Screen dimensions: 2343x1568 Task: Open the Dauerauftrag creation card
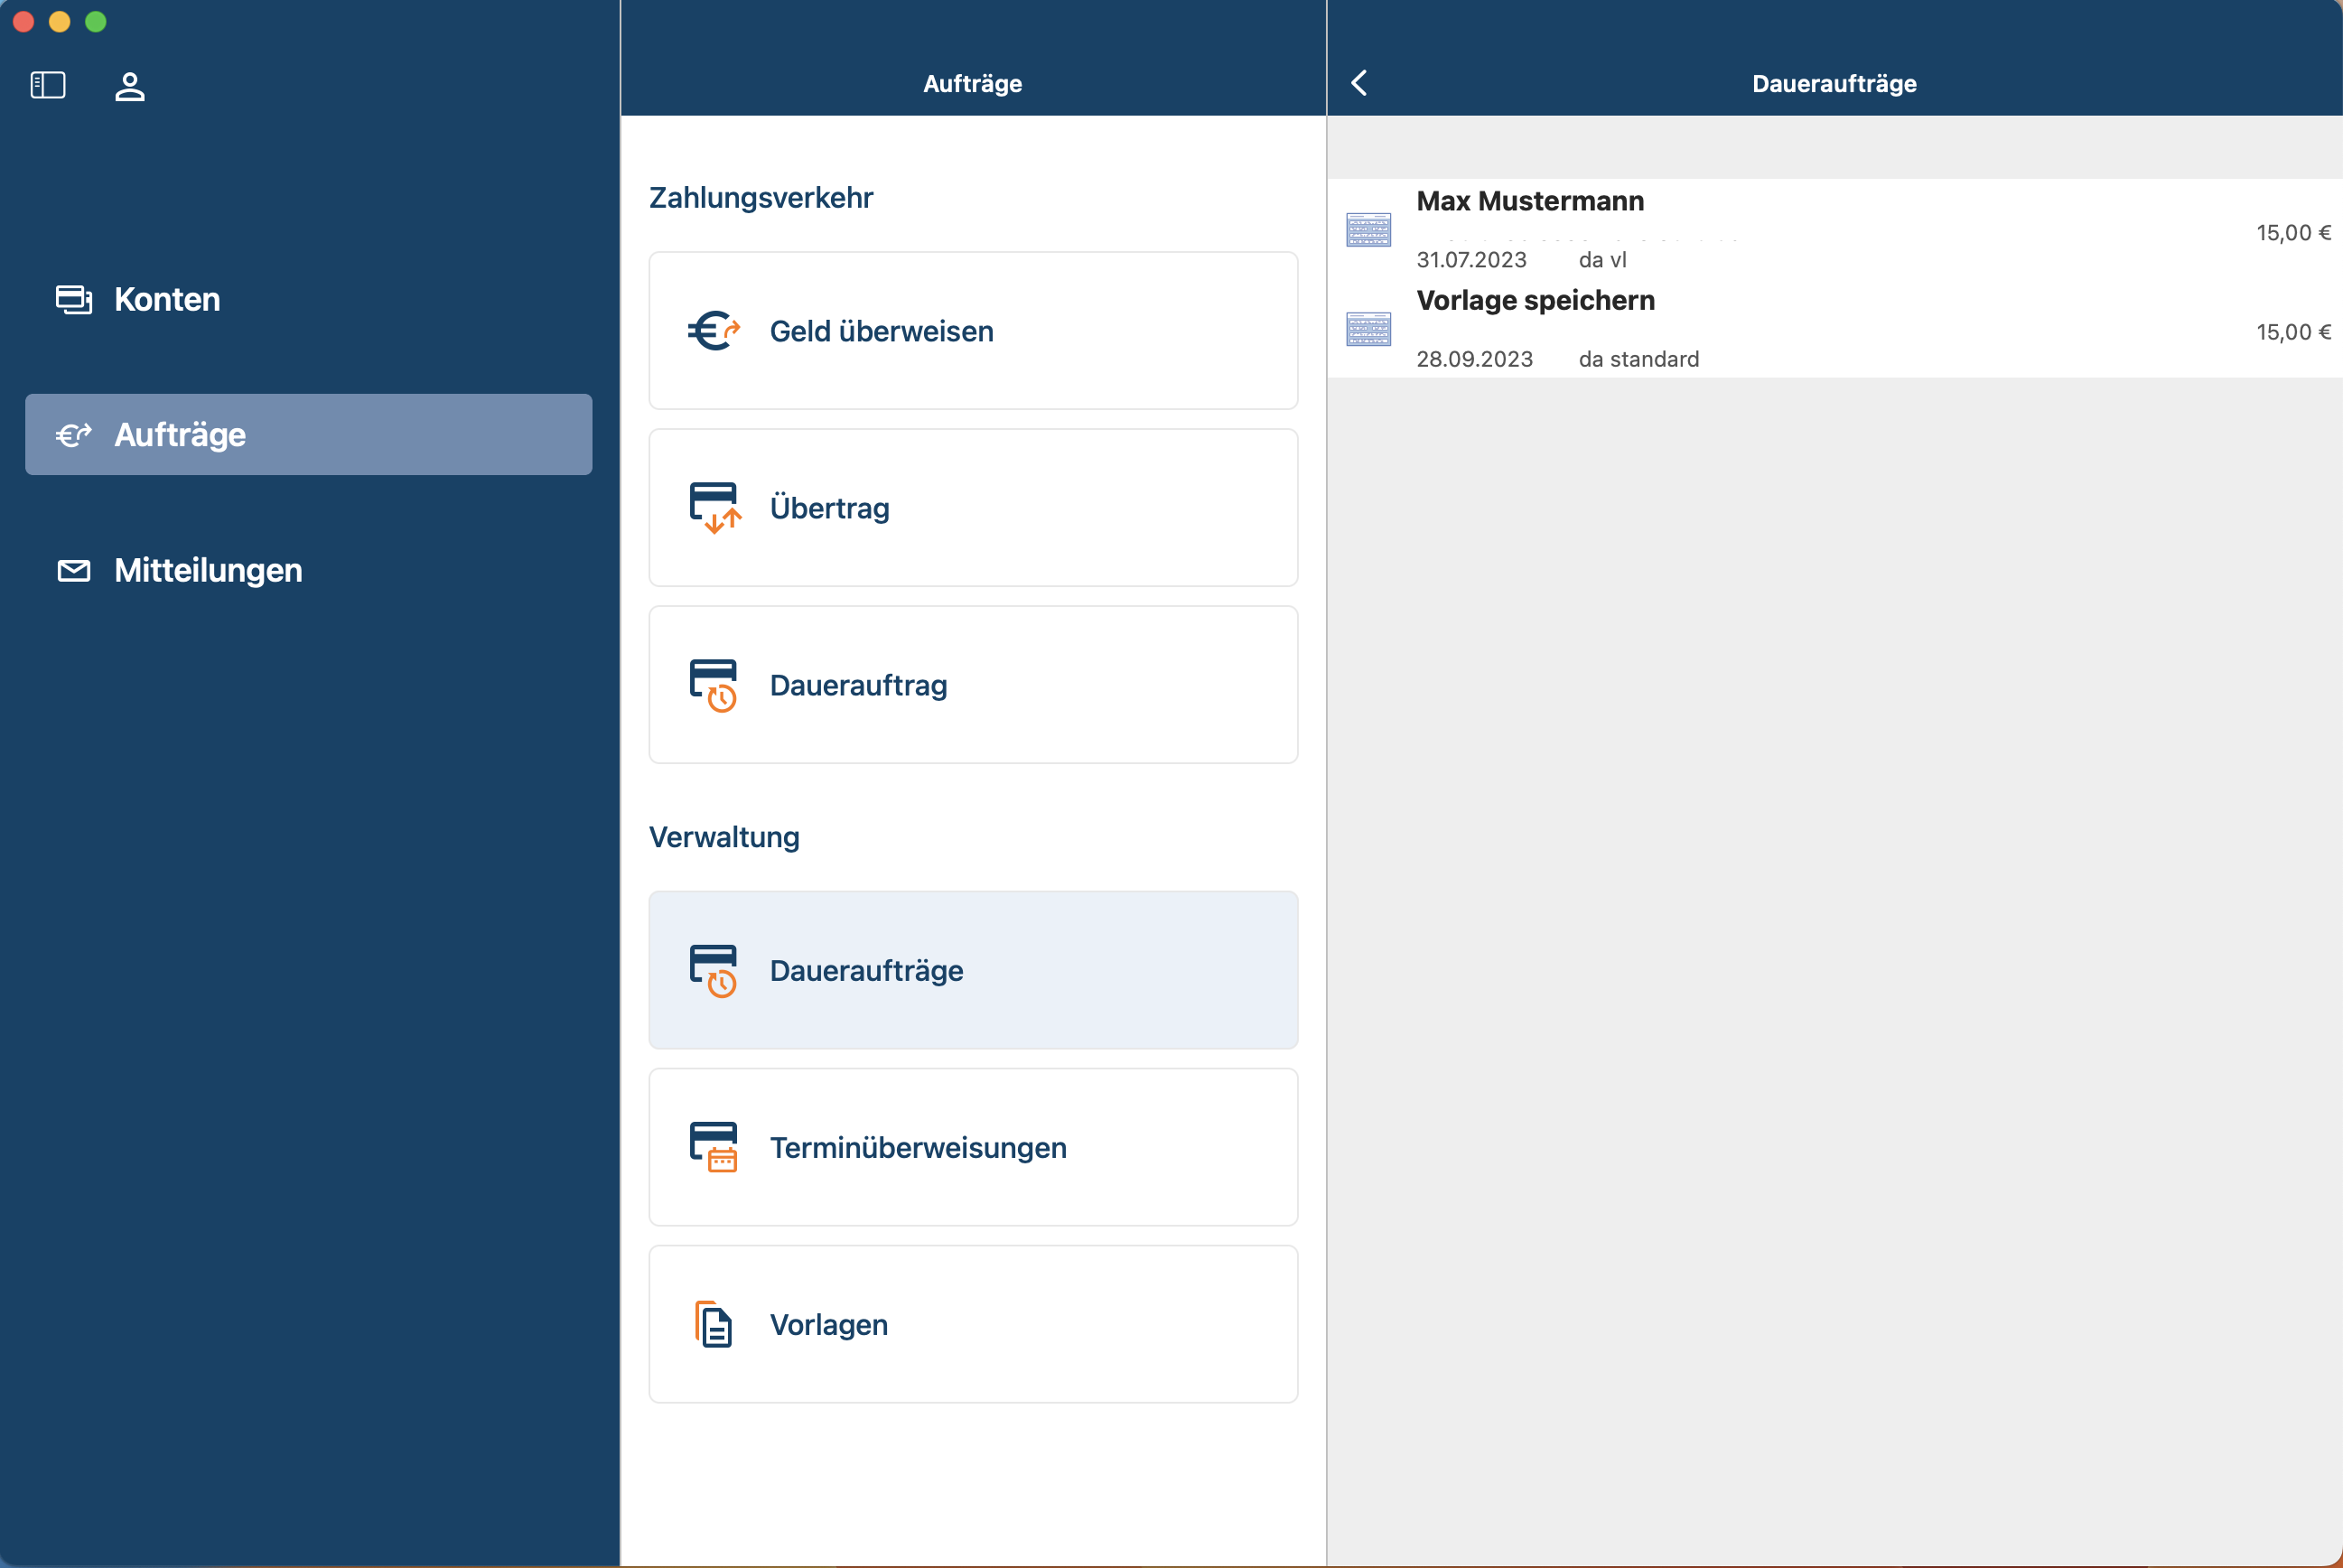[x=973, y=685]
